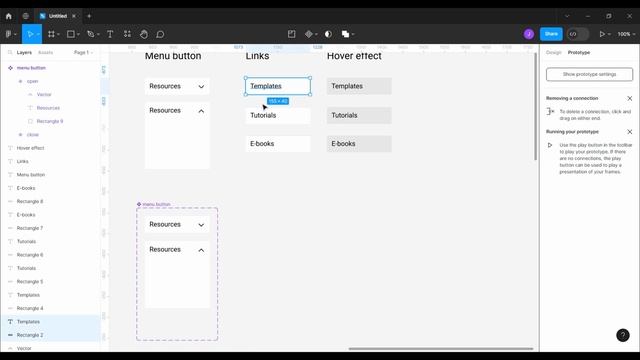Screen dimensions: 640x360
Task: Click the Tutorials hover effect box
Action: click(x=359, y=116)
